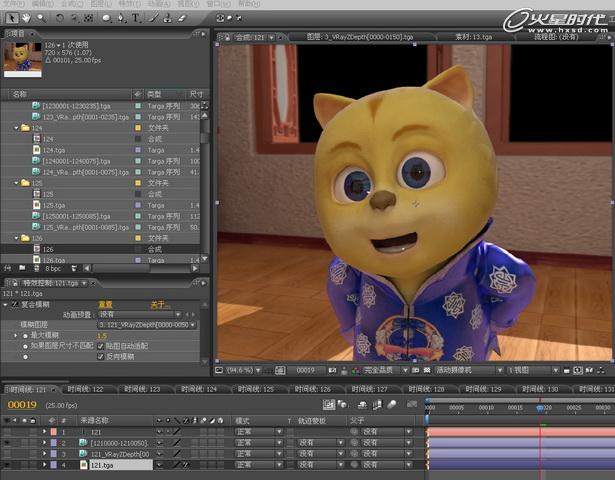Collapse the 126 folder in project panel
This screenshot has width=615, height=480.
tap(16, 238)
